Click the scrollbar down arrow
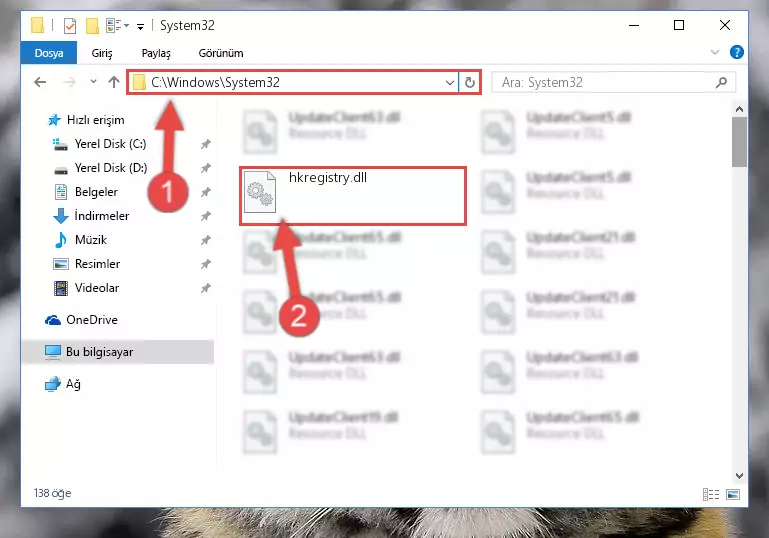769x538 pixels. tap(740, 476)
